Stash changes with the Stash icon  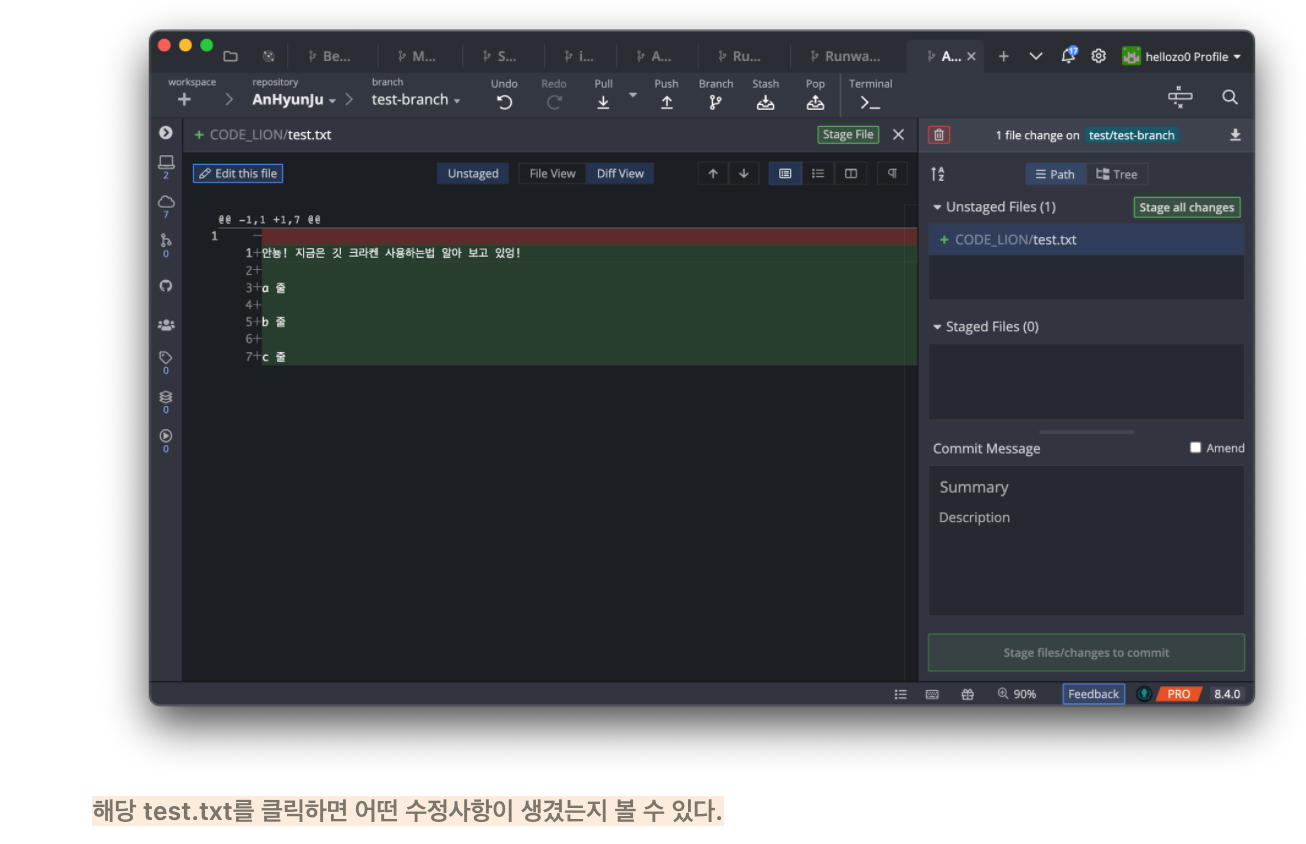pos(765,101)
